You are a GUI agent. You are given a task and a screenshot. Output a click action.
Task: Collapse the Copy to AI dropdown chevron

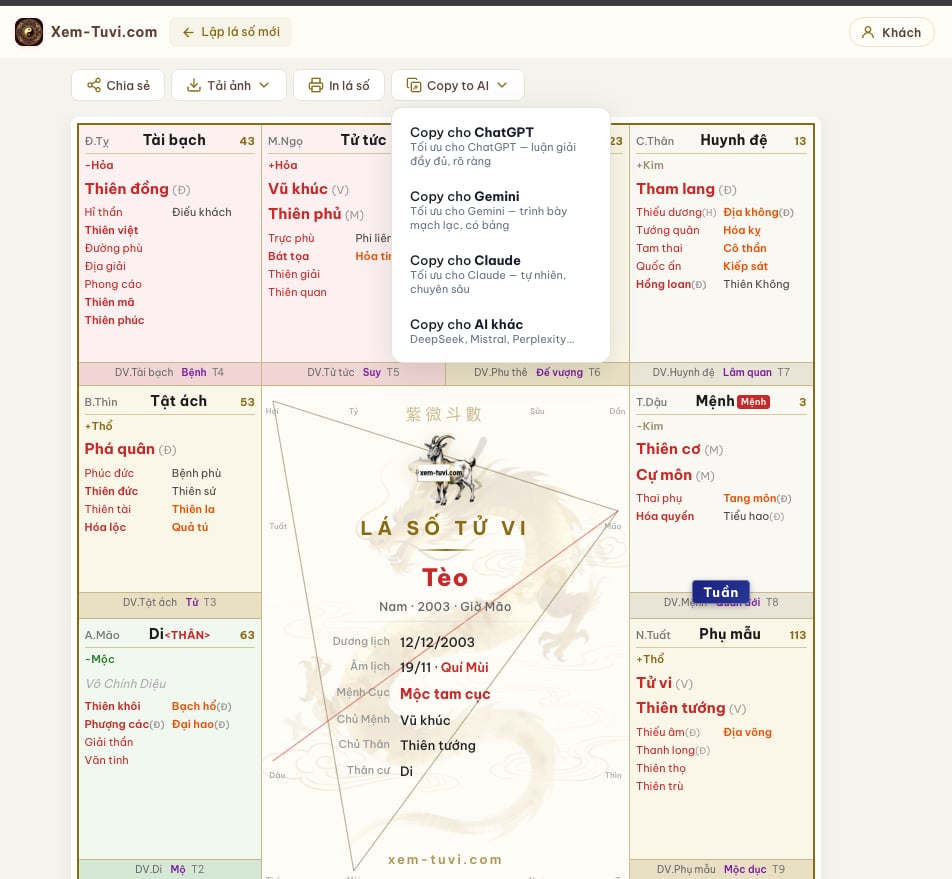[502, 85]
